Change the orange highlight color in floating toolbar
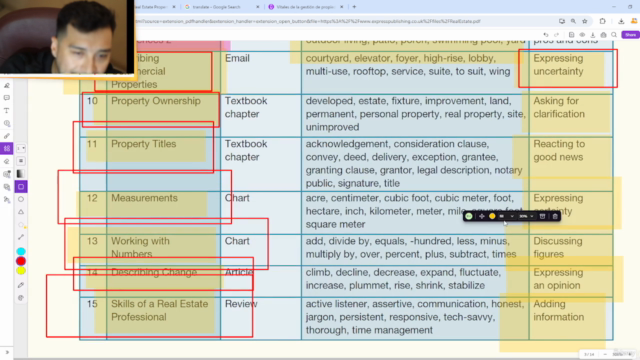This screenshot has height=360, width=640. pos(492,216)
